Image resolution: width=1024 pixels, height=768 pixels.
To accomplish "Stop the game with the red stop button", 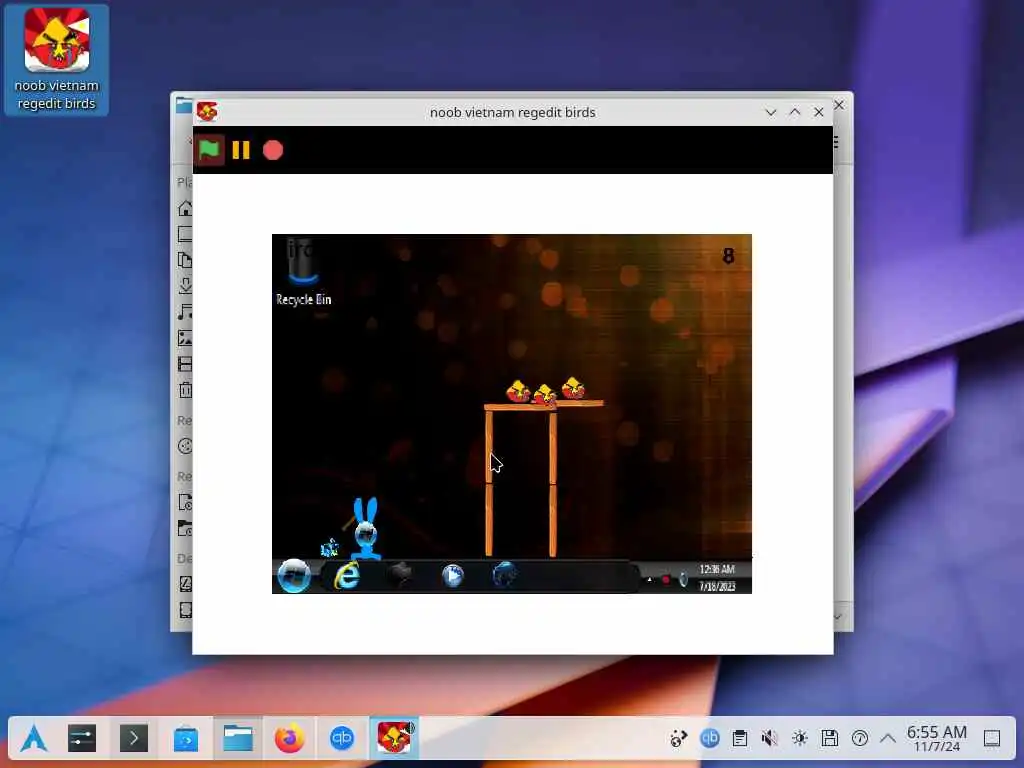I will [273, 150].
